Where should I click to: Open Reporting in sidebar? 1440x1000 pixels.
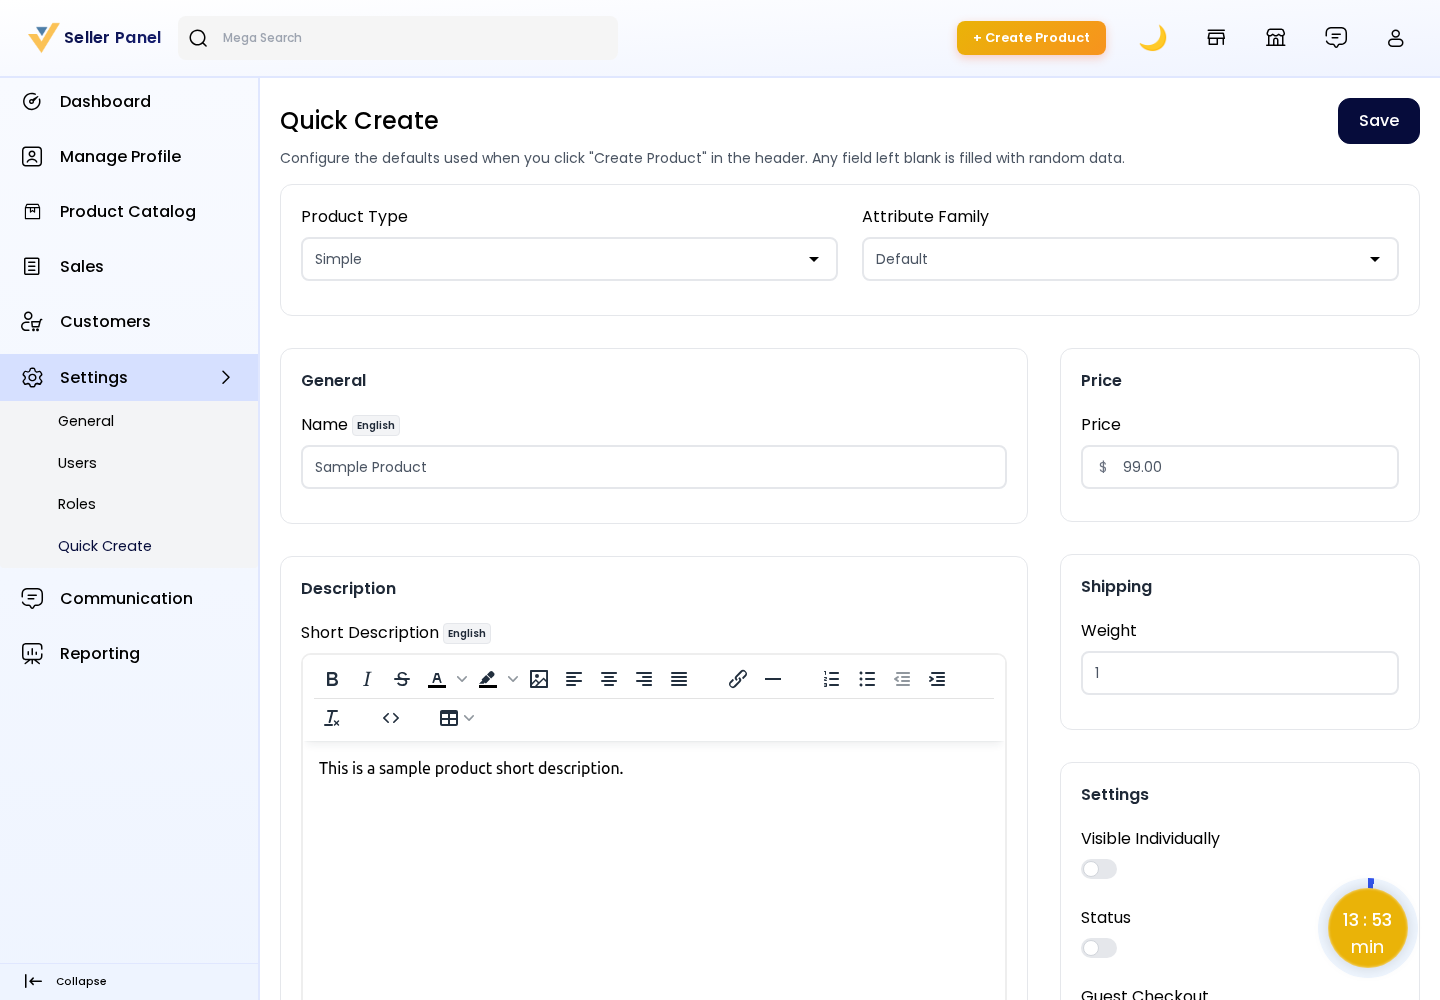tap(129, 653)
